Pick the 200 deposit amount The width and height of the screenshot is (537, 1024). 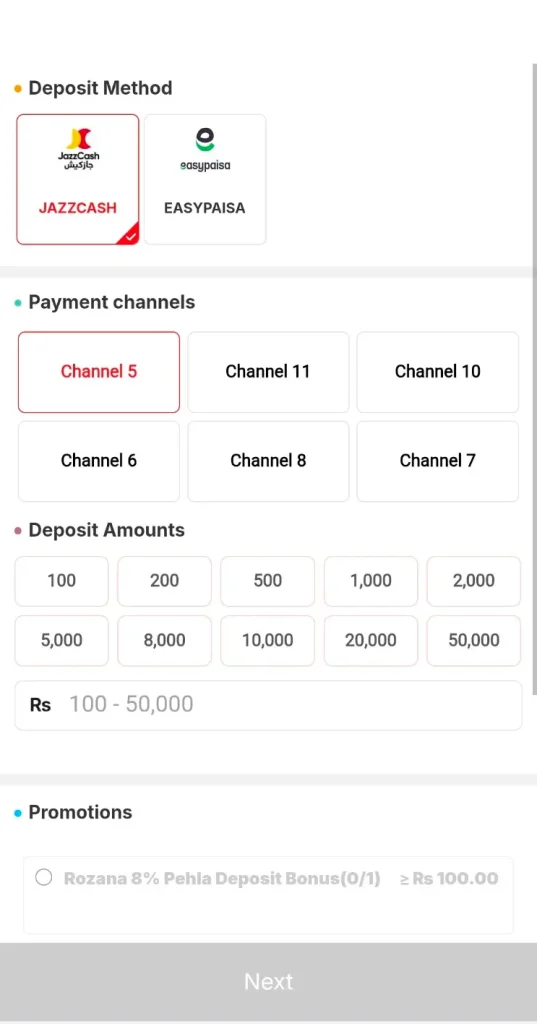(165, 581)
